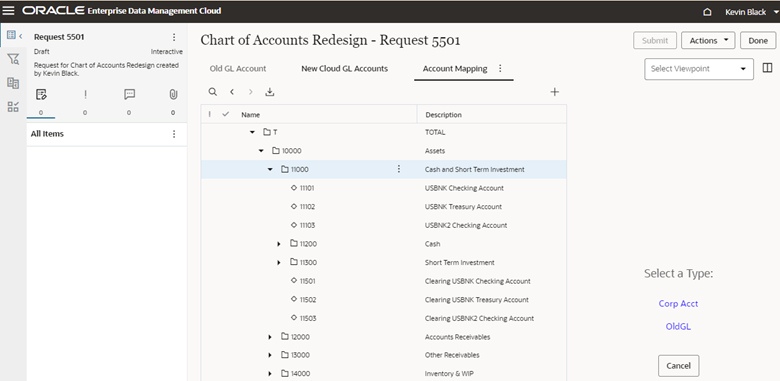
Task: Select node 11503 in the tree
Action: 308,318
